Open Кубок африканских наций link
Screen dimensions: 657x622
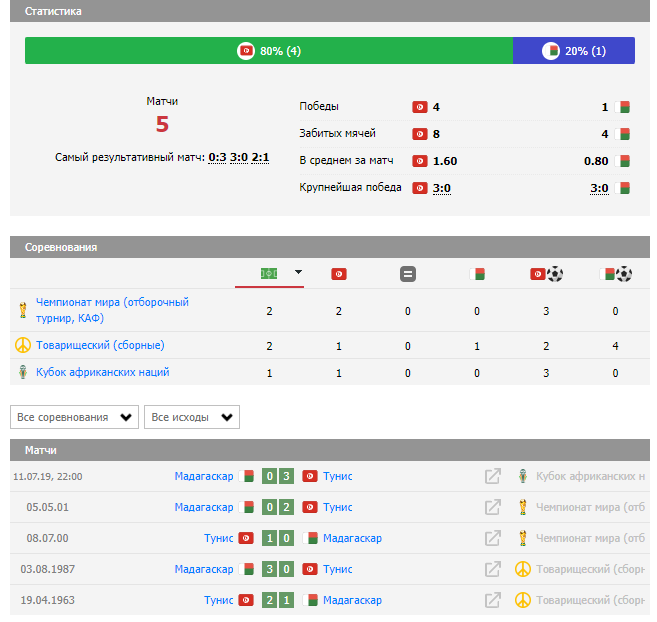point(102,372)
